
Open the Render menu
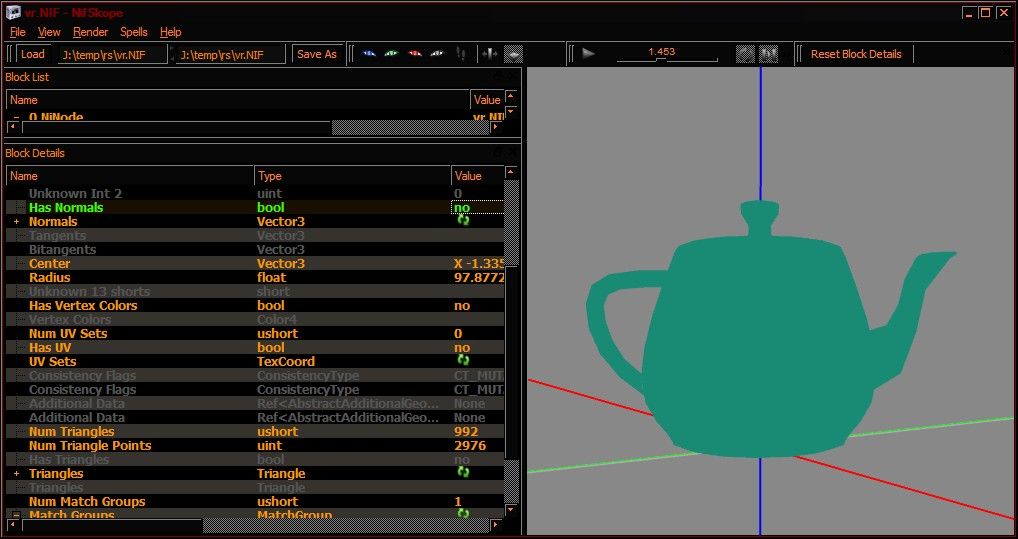[90, 32]
